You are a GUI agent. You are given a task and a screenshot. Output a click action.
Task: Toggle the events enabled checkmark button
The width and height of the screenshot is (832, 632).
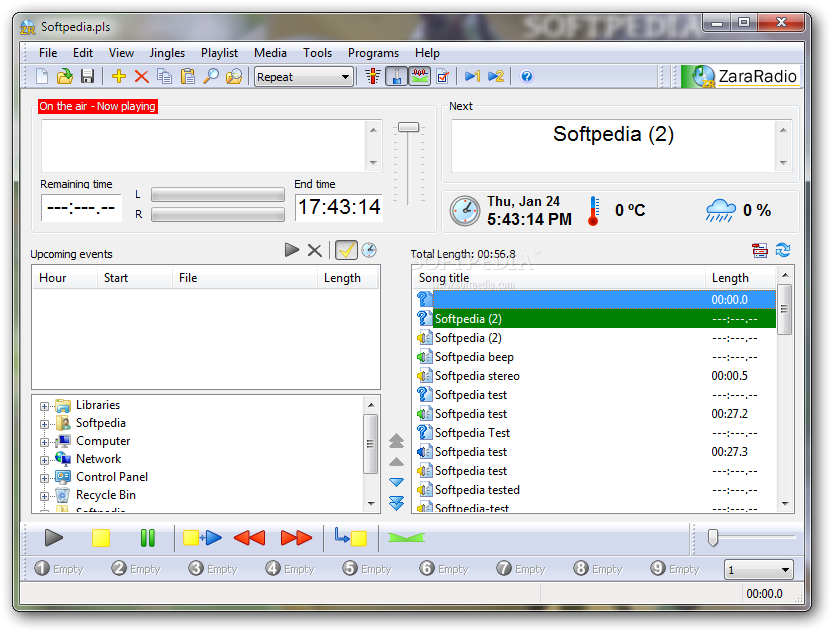pos(346,250)
